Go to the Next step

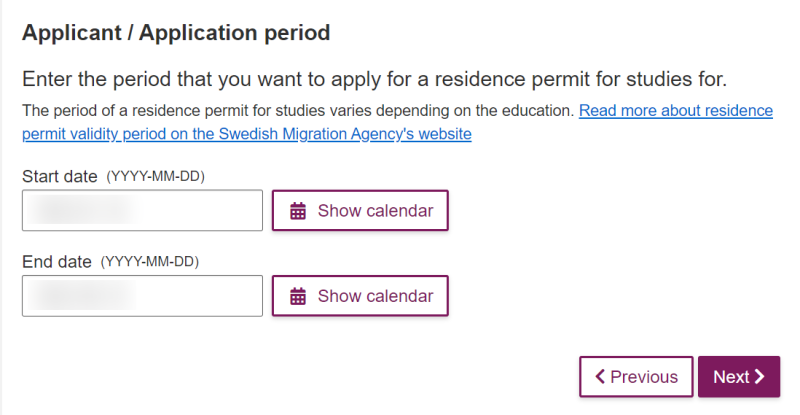[739, 377]
